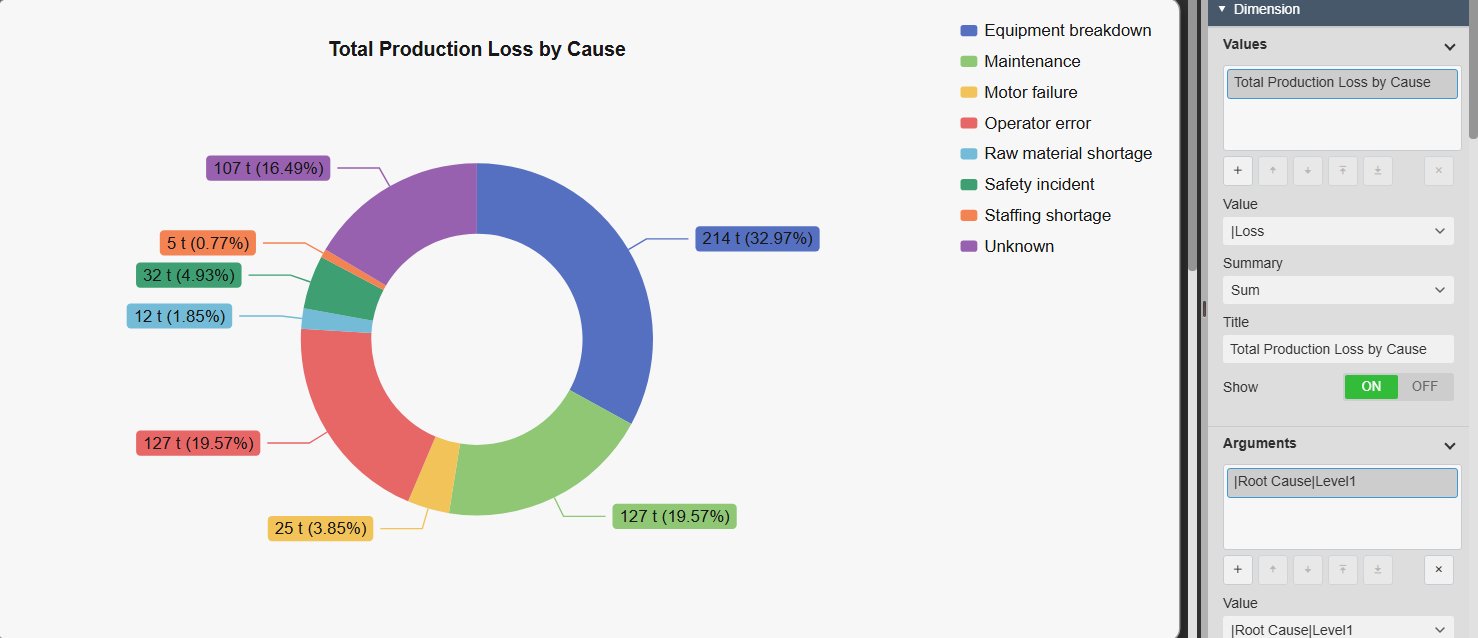Click the 214 t (32.97%) label
Screen dimensions: 1478x638
757,239
